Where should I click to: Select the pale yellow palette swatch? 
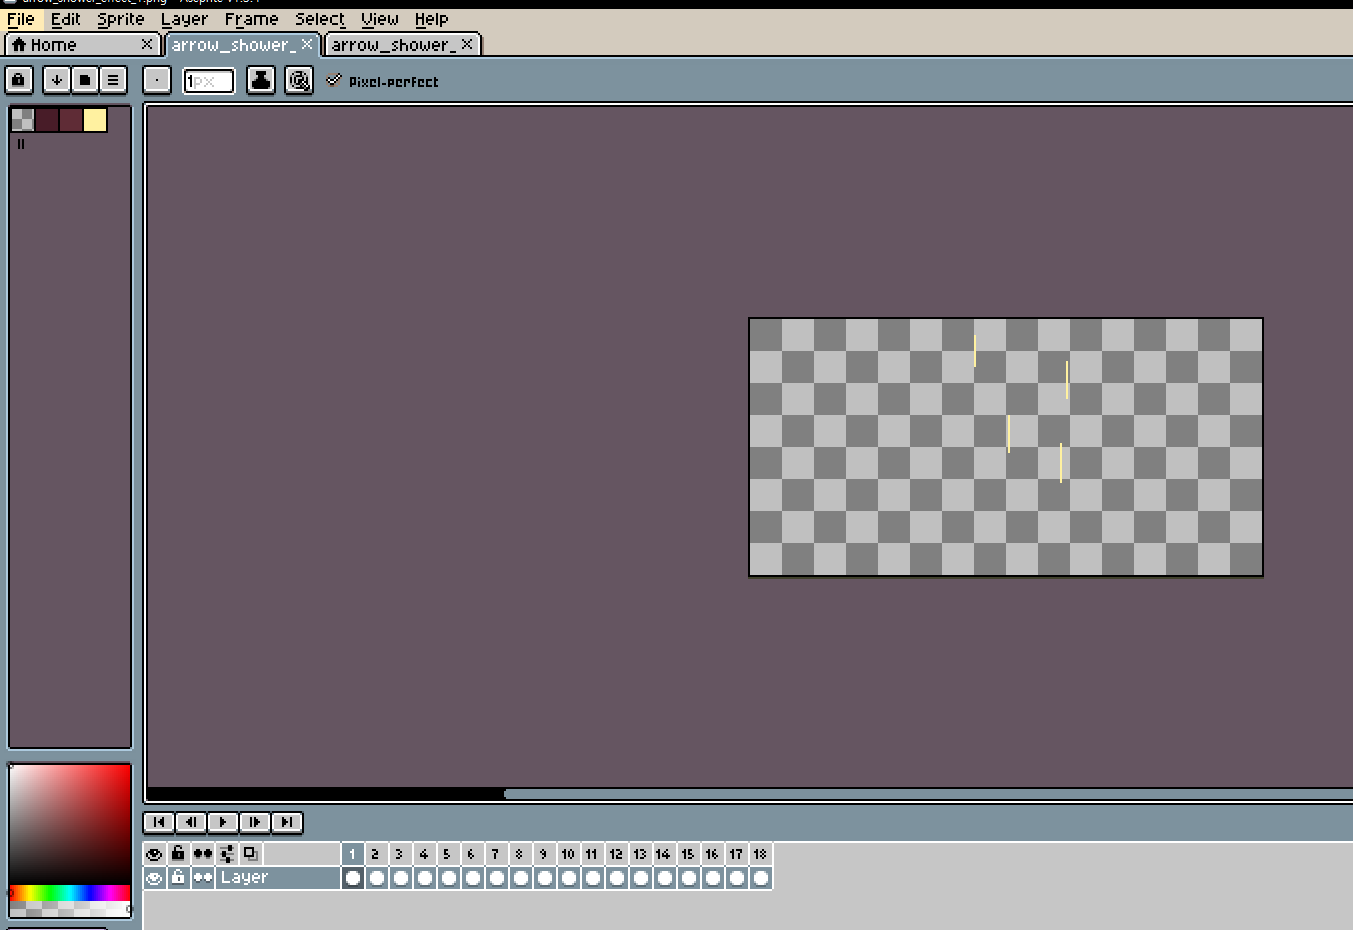coord(95,120)
